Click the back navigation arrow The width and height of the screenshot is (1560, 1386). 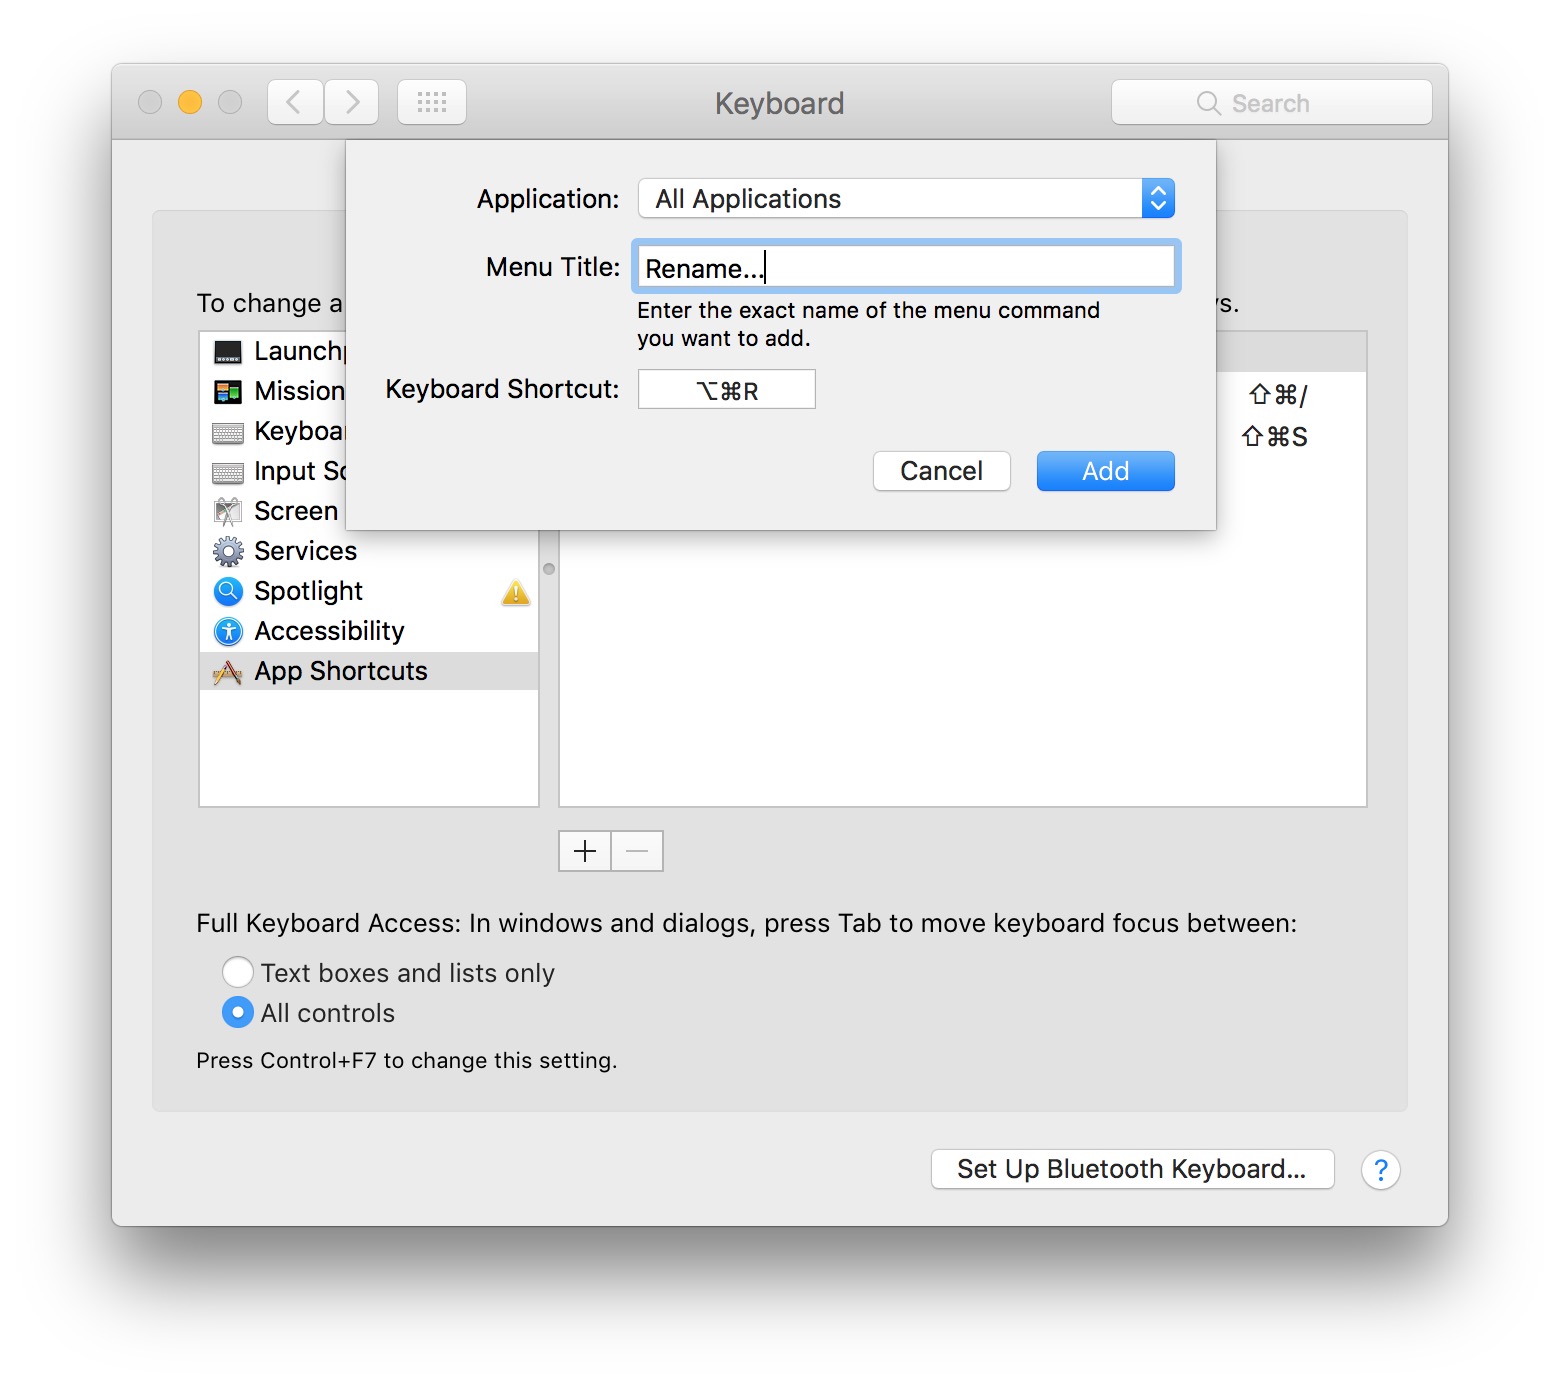tap(294, 101)
